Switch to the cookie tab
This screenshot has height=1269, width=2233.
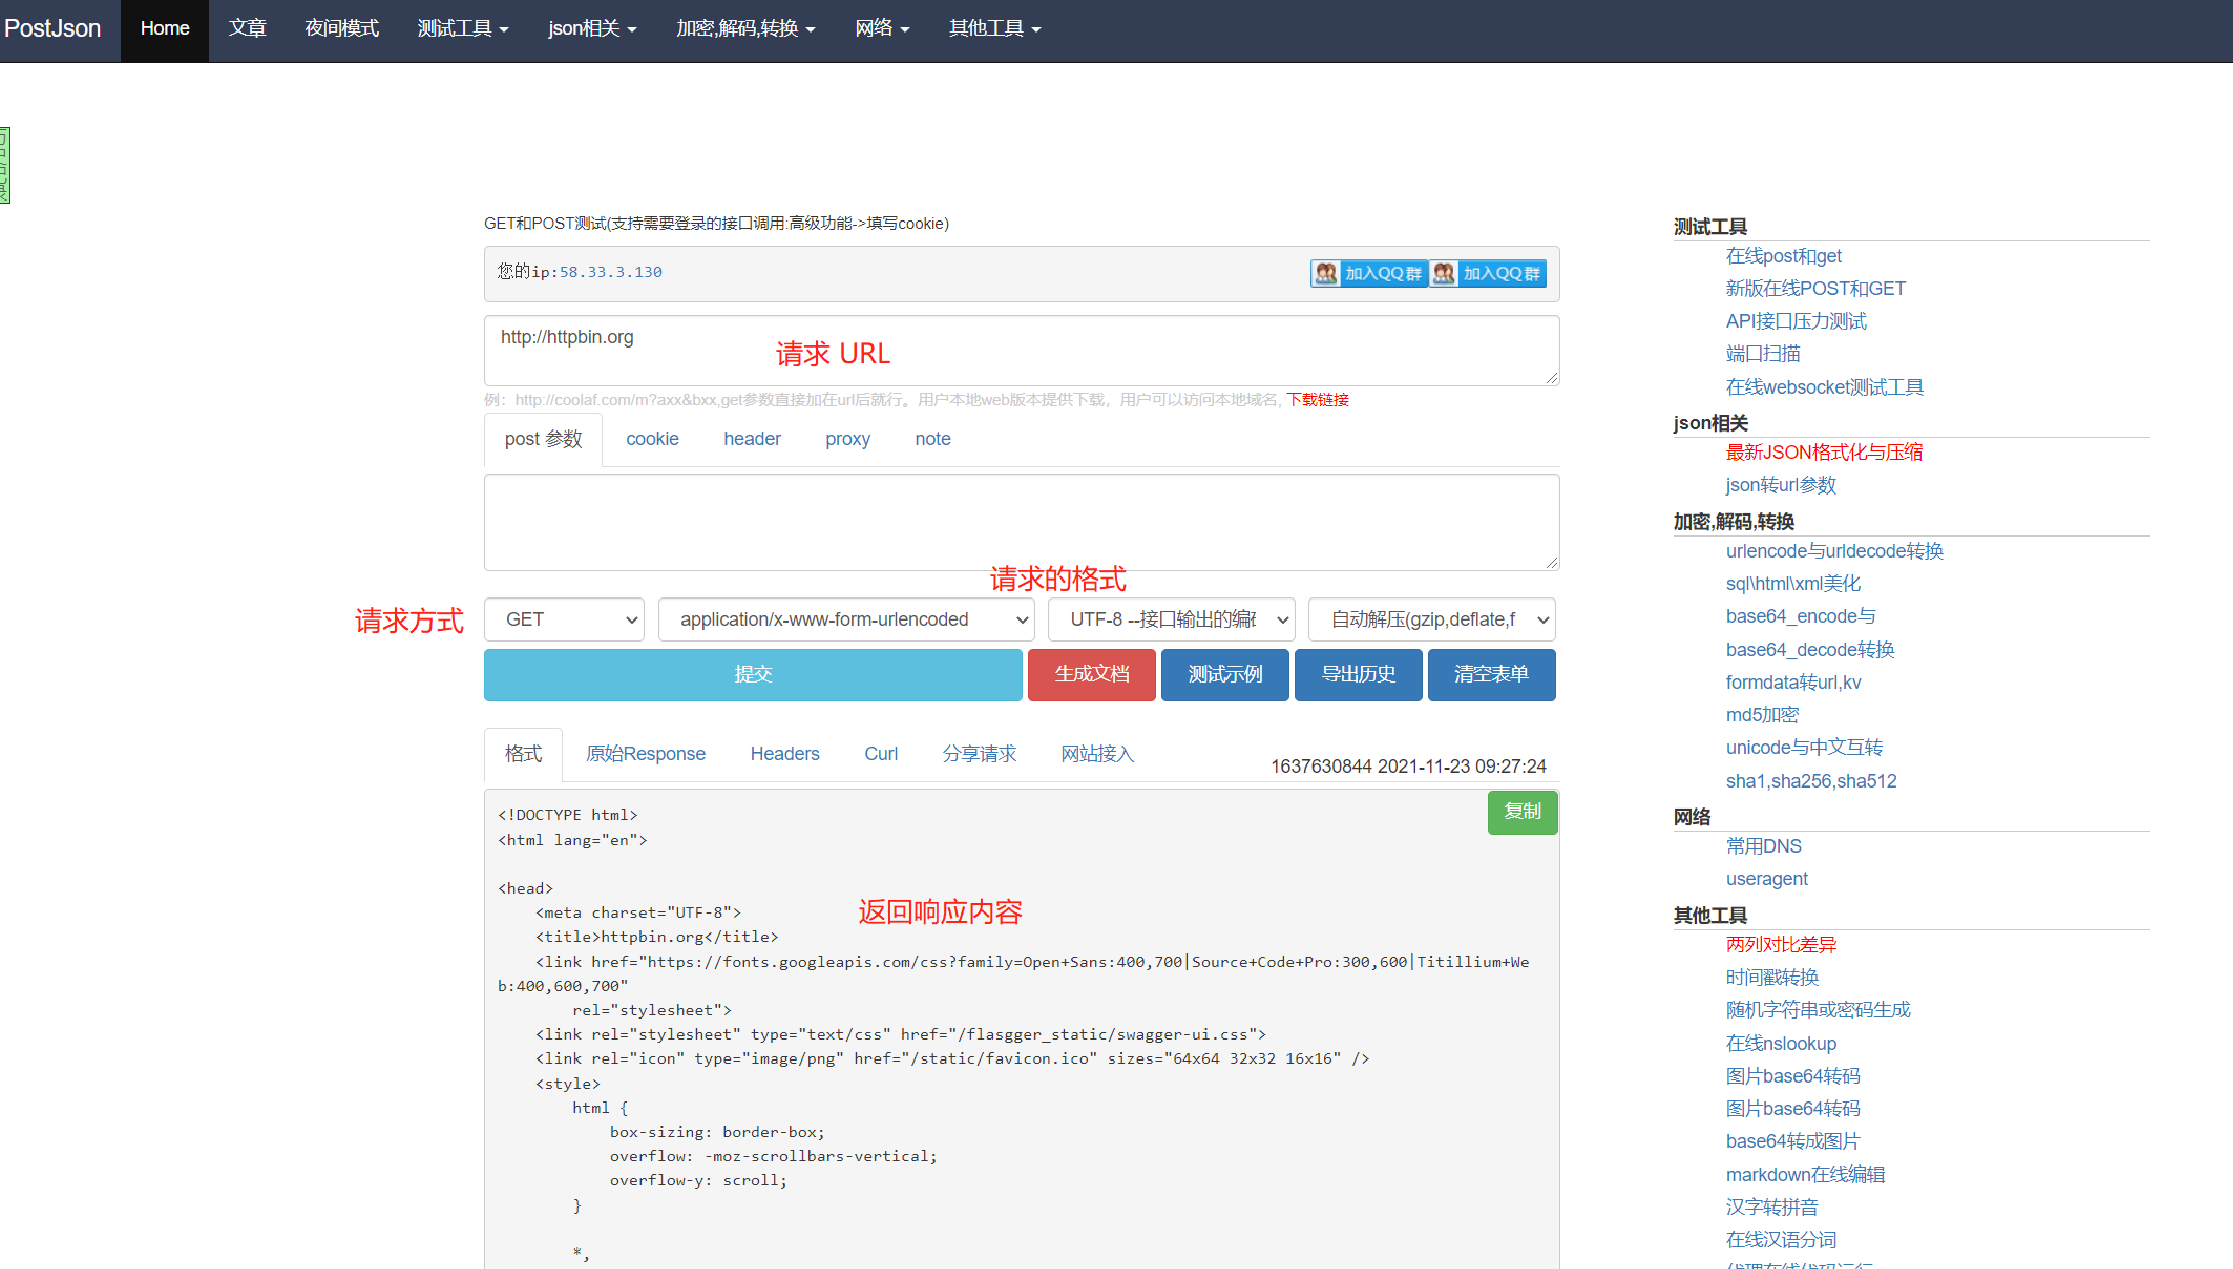coord(652,439)
